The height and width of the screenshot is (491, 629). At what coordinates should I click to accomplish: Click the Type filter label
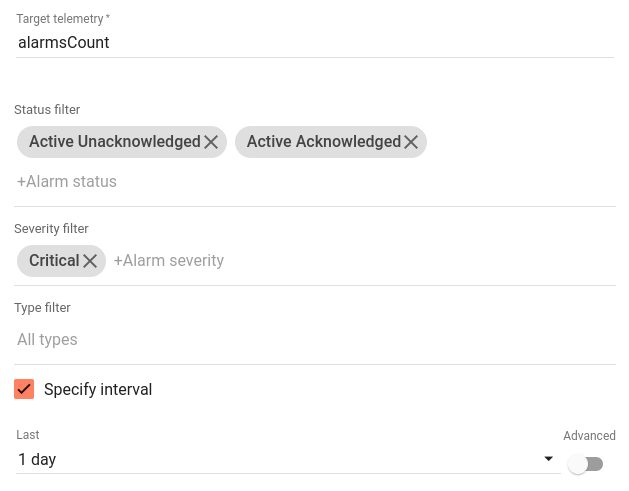tap(42, 308)
